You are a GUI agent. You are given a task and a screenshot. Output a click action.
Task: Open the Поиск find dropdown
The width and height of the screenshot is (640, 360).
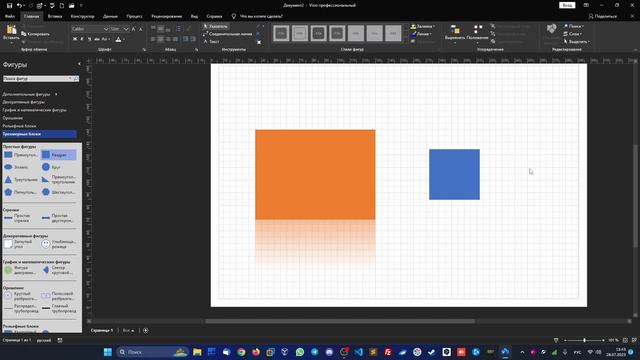pyautogui.click(x=574, y=26)
